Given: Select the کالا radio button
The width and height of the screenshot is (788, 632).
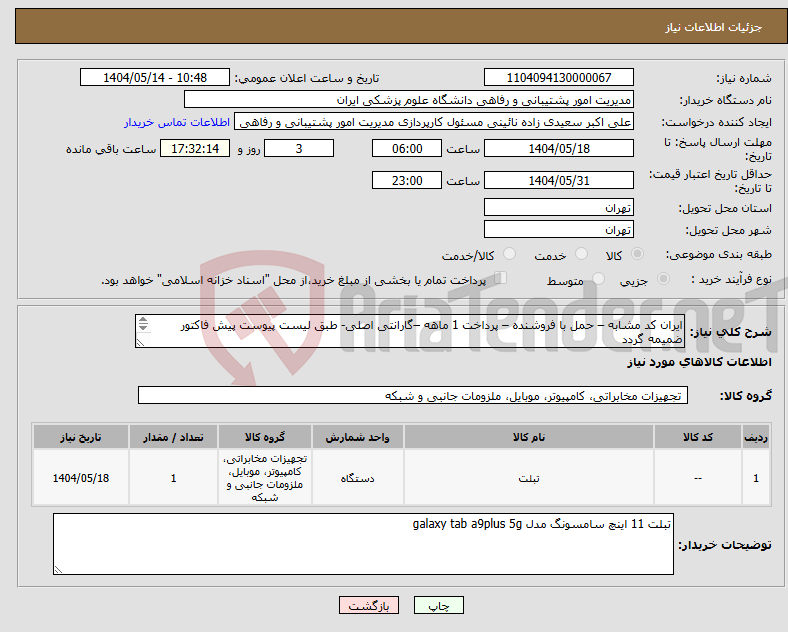Looking at the screenshot, I should point(637,254).
